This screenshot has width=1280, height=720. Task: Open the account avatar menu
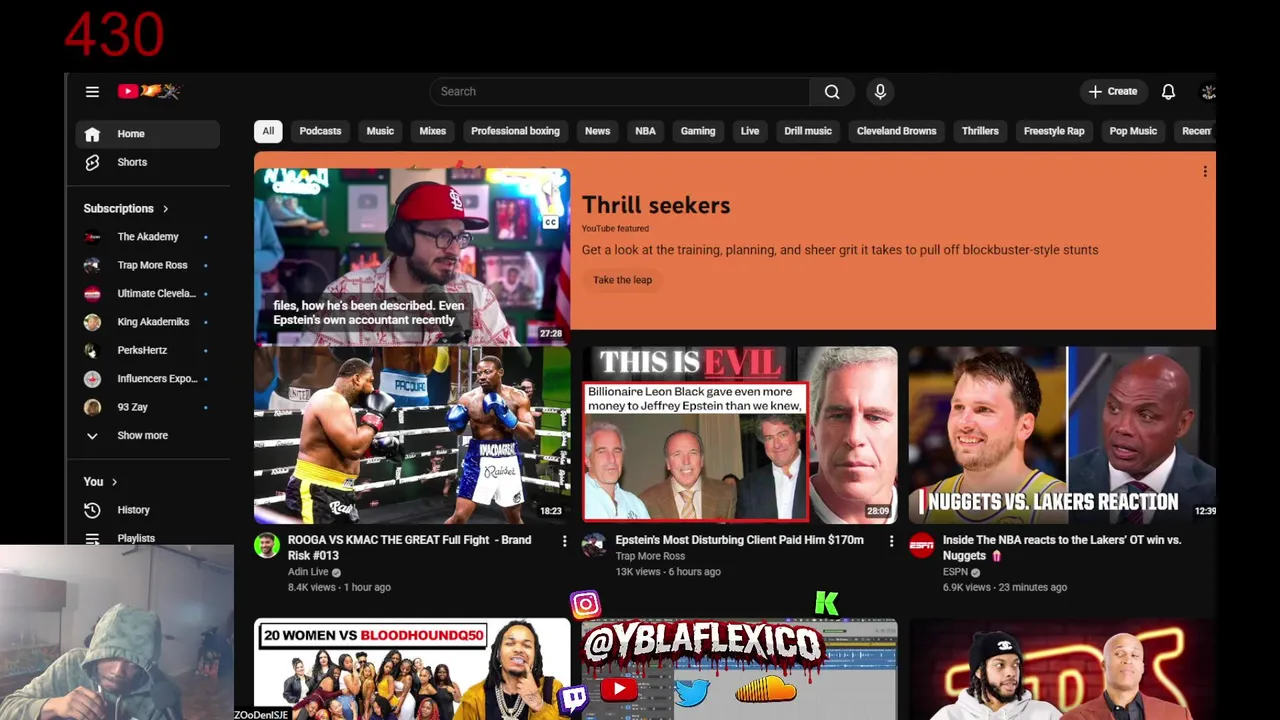1208,91
